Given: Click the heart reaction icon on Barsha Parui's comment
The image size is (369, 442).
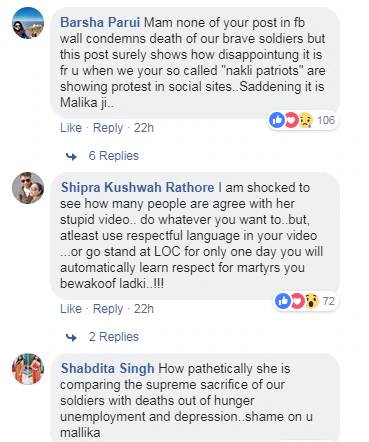Looking at the screenshot, I should point(291,120).
